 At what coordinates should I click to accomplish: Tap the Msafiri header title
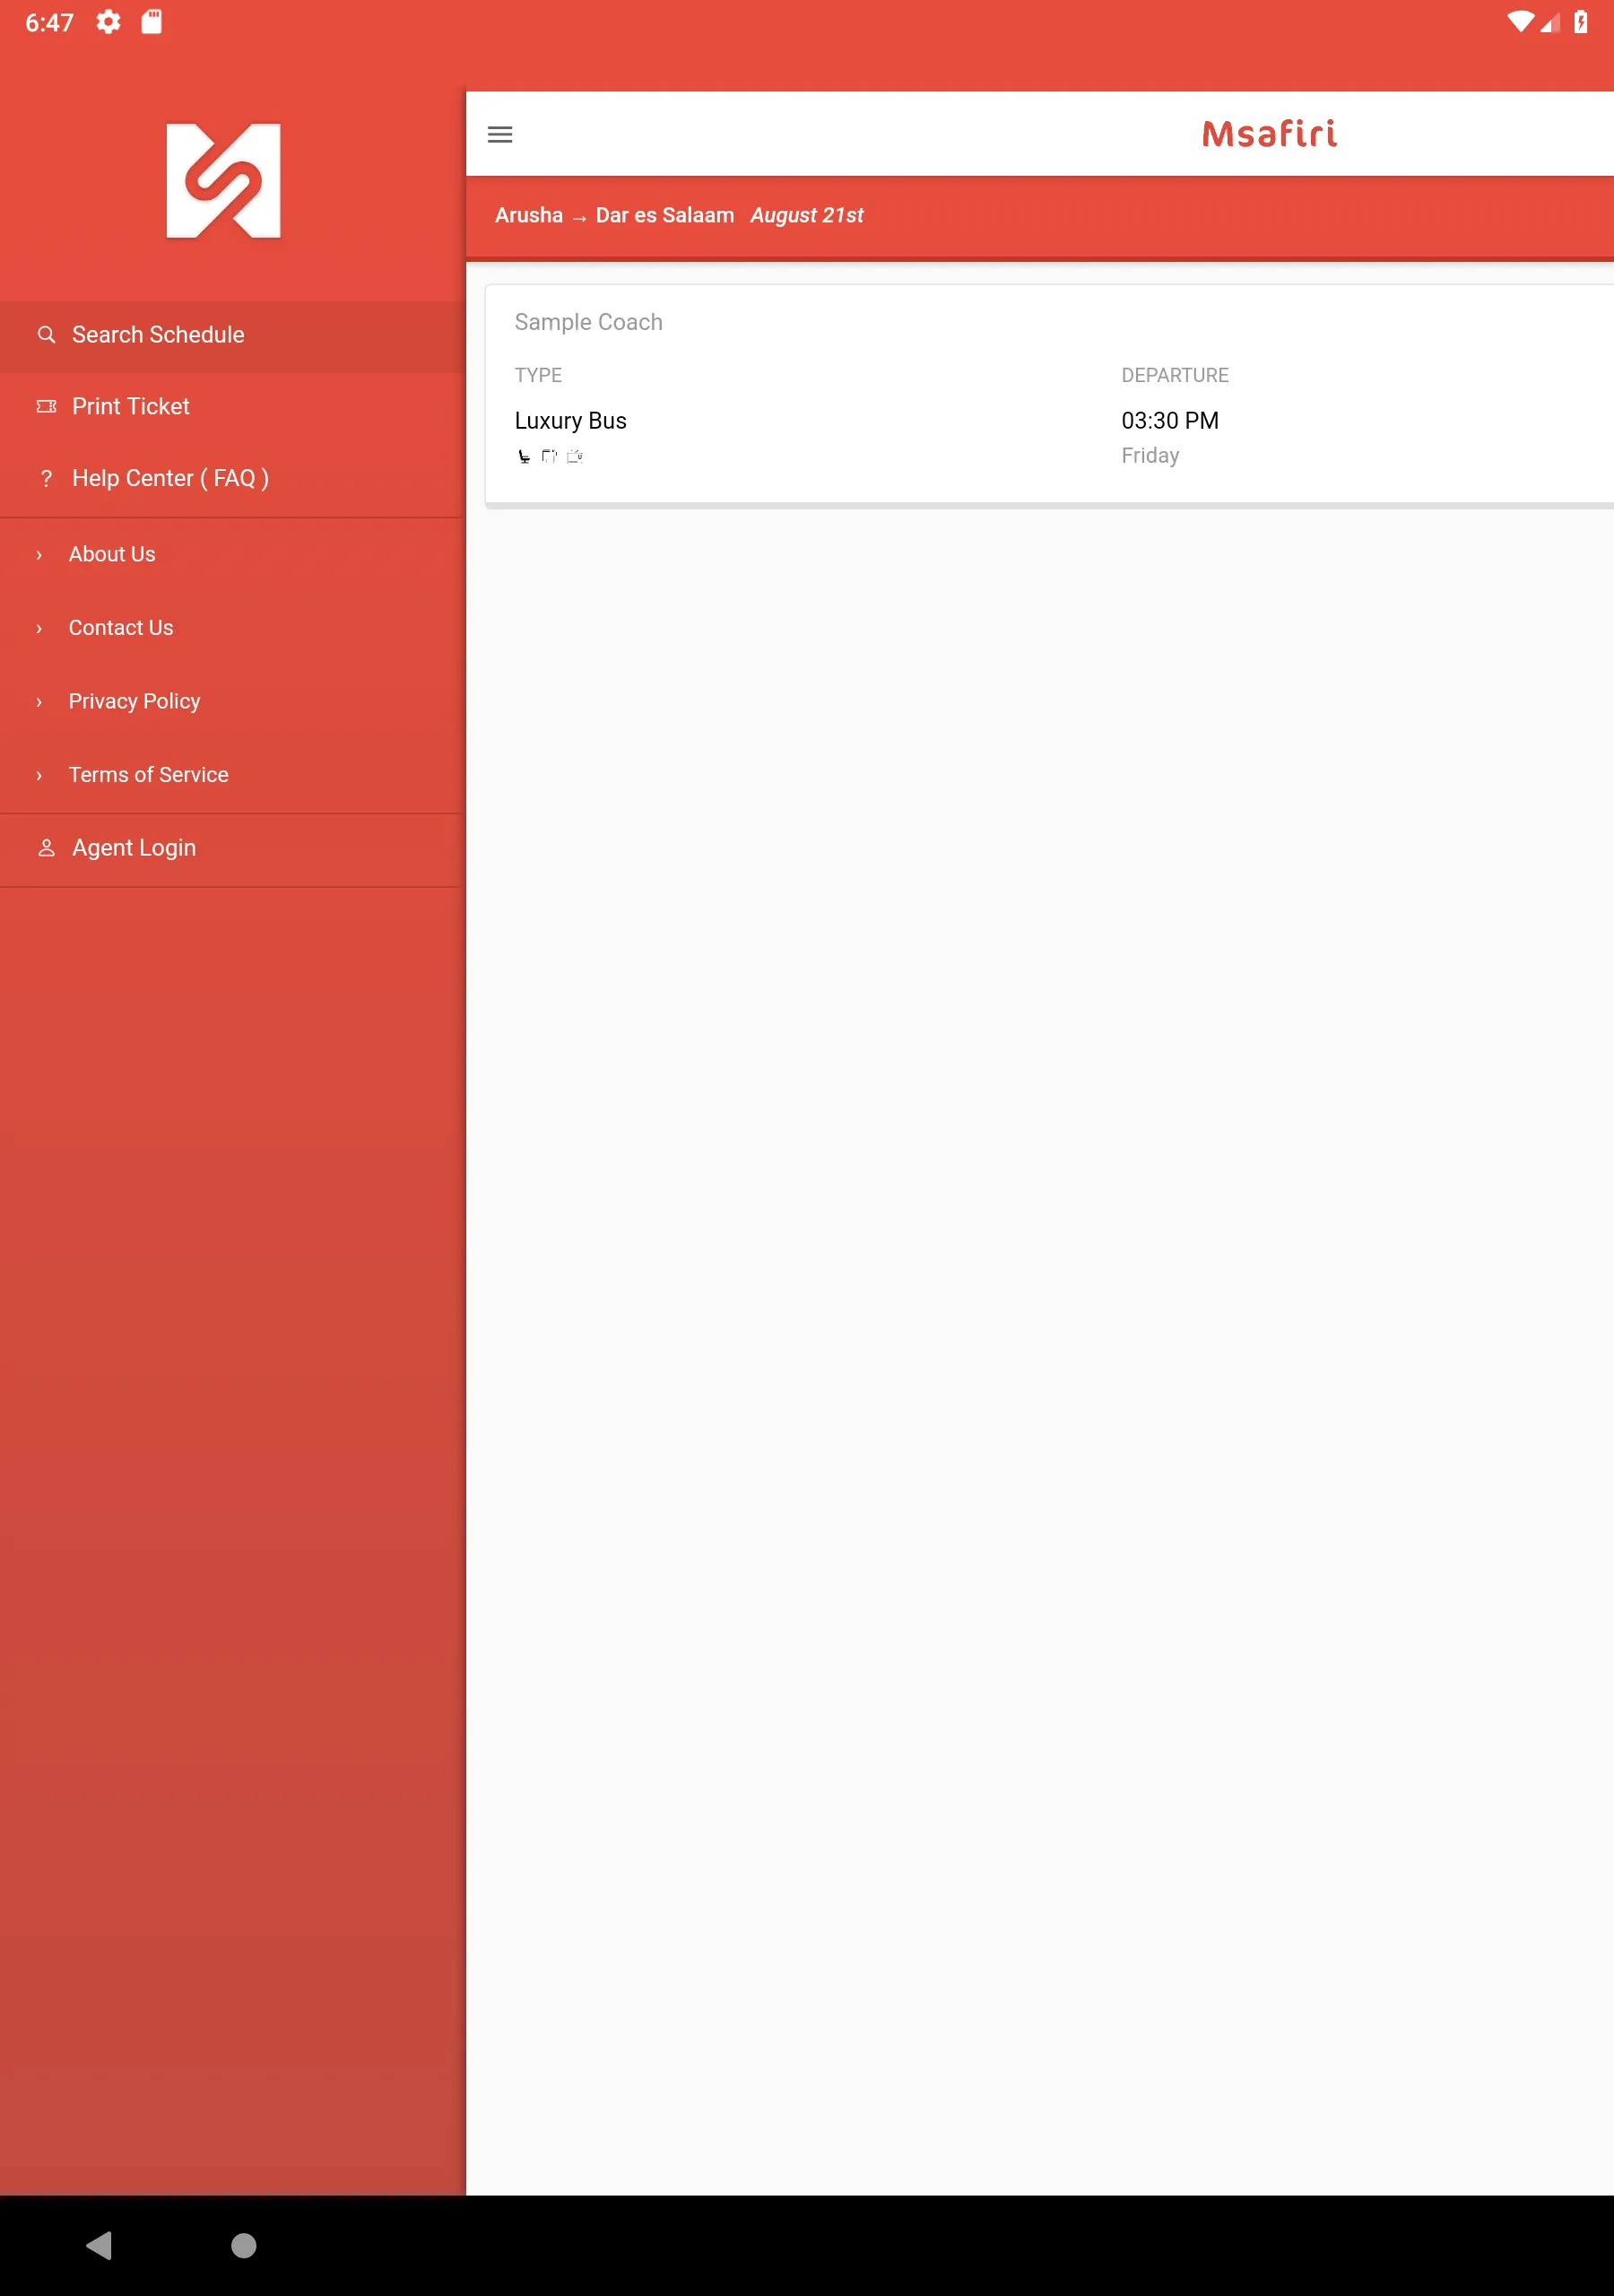point(1269,134)
